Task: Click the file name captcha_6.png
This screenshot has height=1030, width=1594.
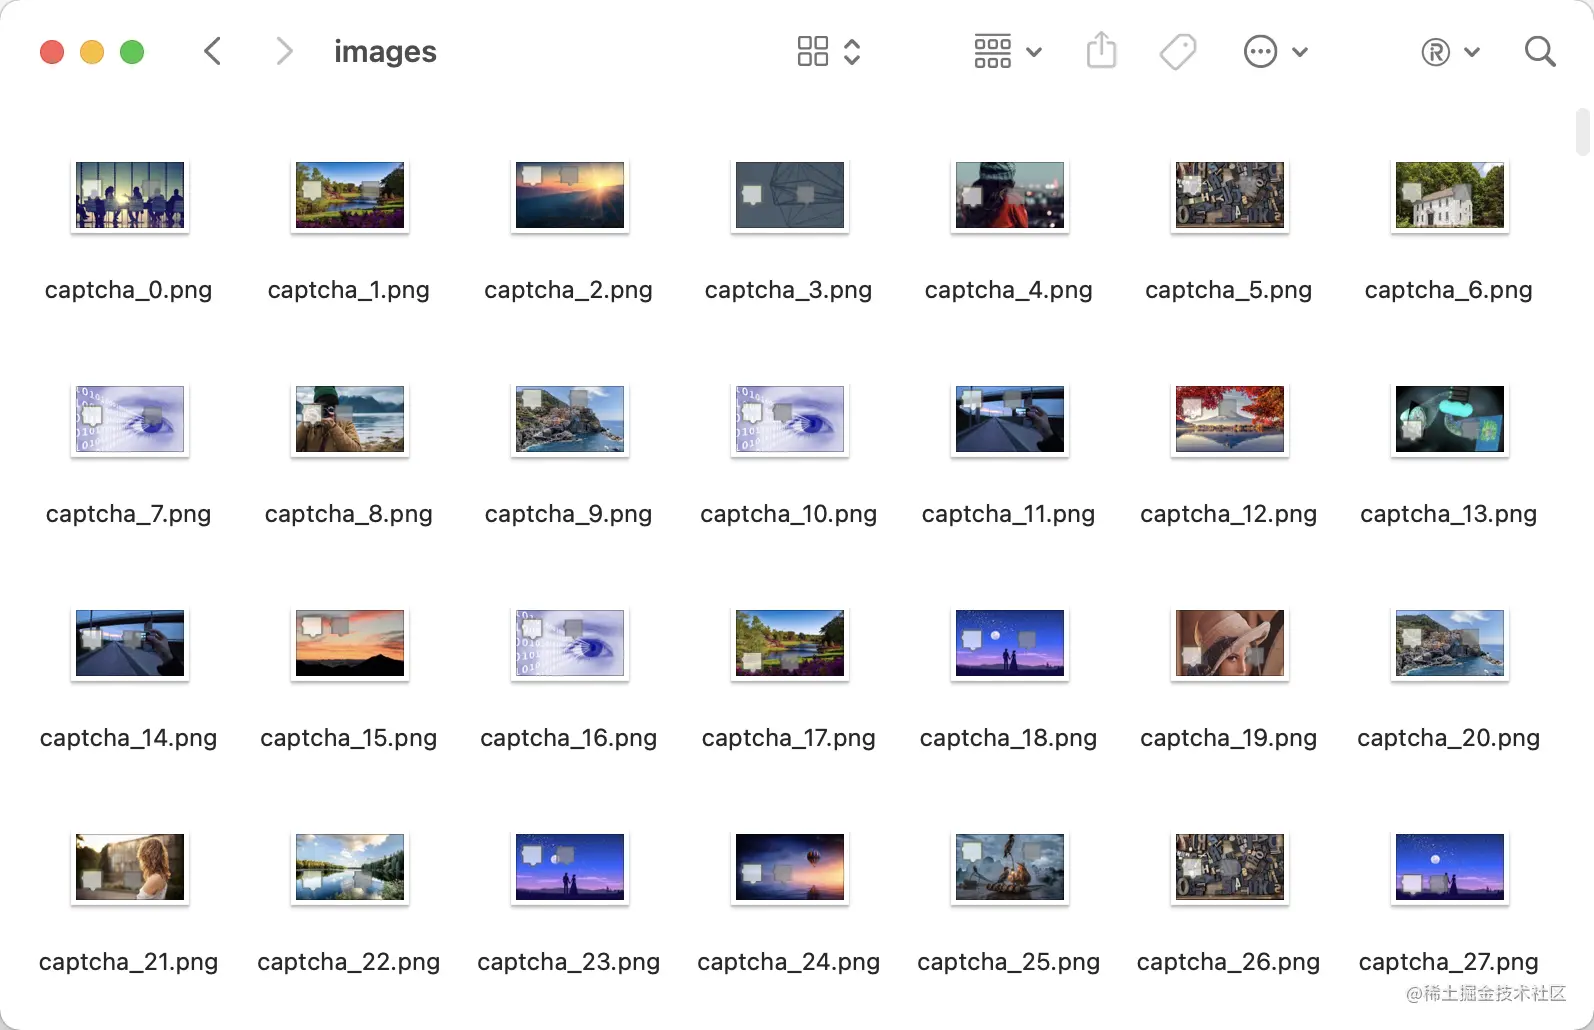Action: click(x=1449, y=290)
